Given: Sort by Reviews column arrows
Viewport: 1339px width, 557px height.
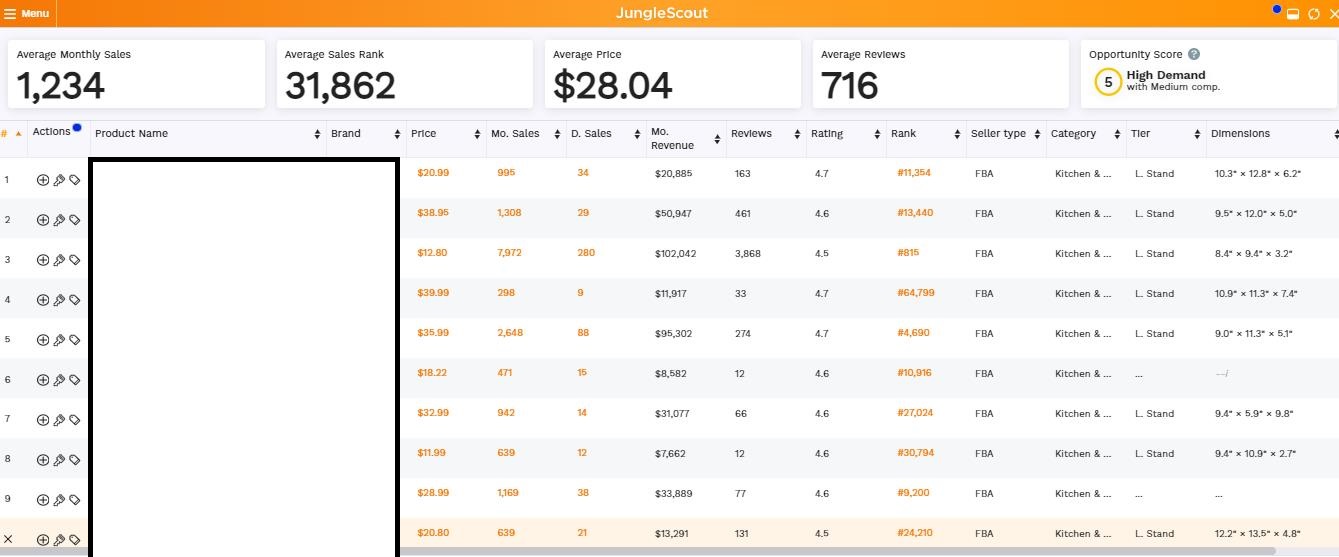Looking at the screenshot, I should pyautogui.click(x=797, y=134).
